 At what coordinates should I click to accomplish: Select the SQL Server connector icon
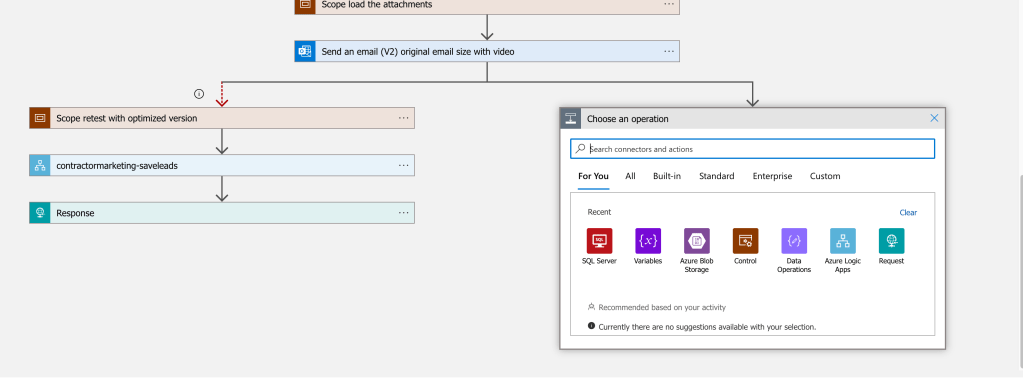coord(599,241)
